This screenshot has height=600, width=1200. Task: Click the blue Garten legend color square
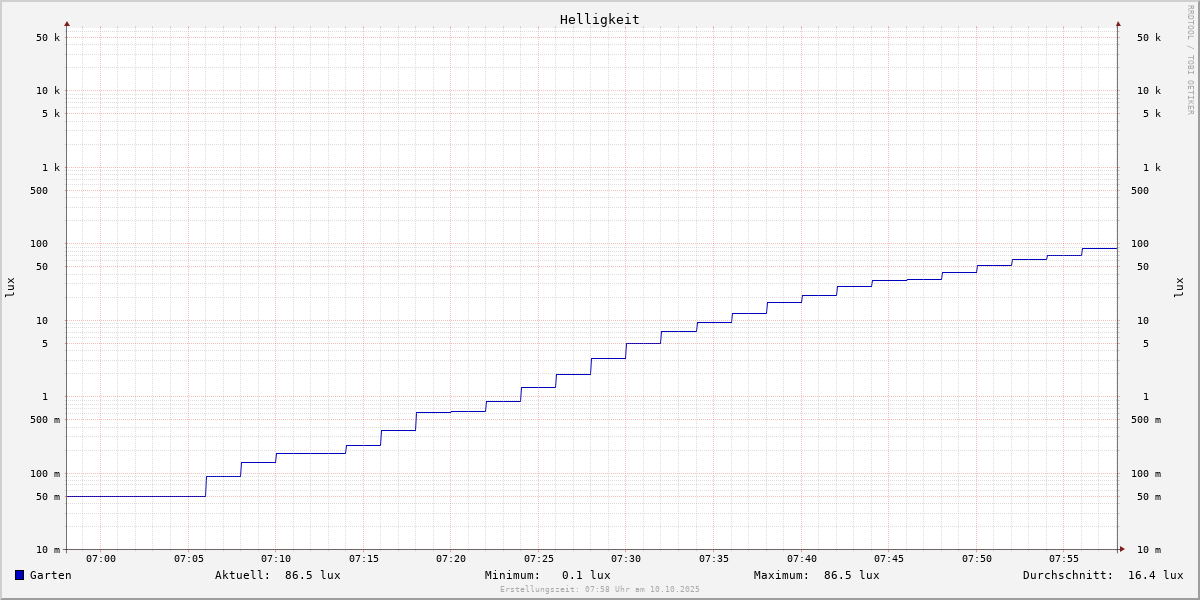click(x=19, y=575)
